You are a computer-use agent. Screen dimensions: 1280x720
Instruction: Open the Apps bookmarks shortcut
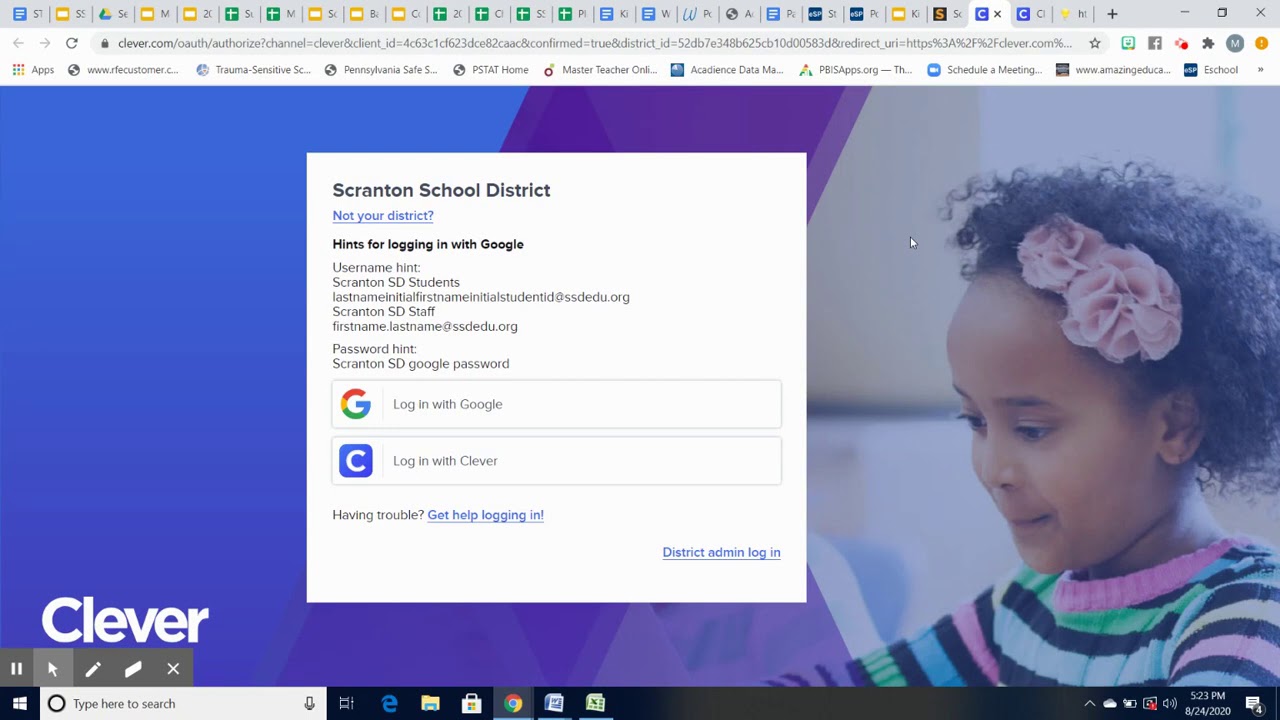[x=33, y=70]
